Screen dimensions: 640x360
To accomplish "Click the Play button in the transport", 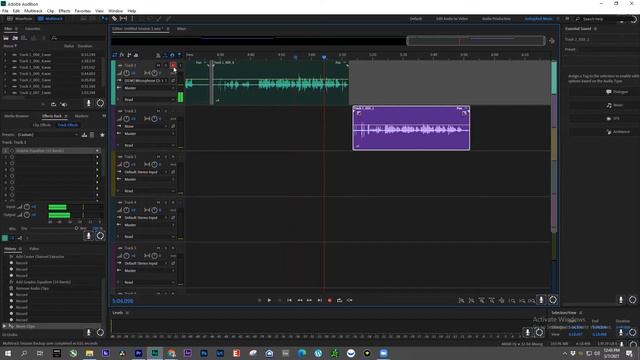I will coord(269,300).
